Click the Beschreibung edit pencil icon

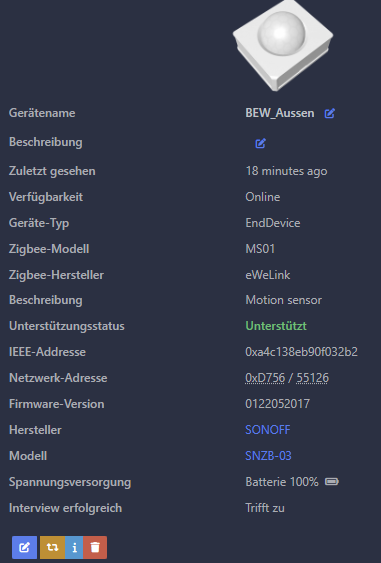(260, 143)
